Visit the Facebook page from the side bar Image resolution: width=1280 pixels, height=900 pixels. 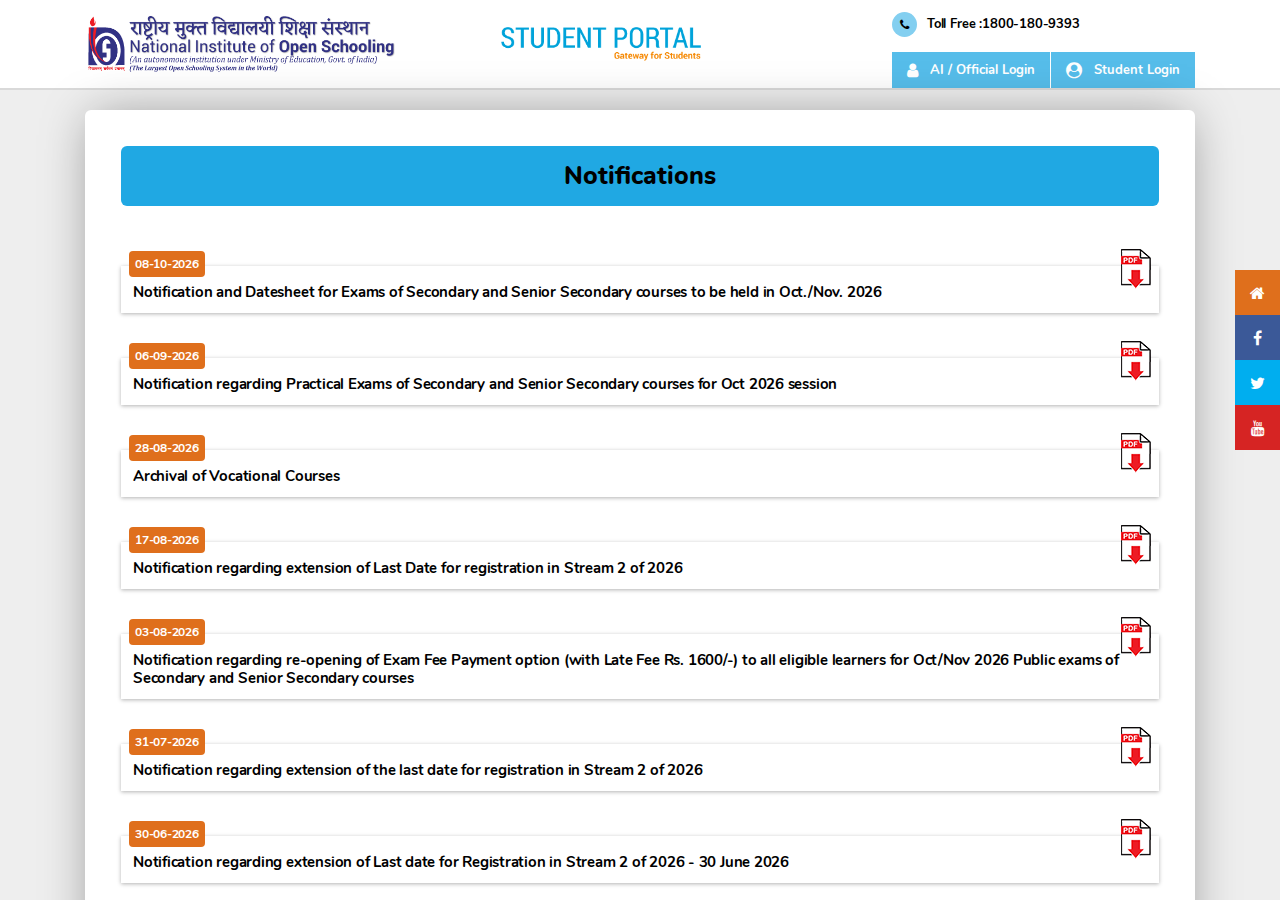1257,338
